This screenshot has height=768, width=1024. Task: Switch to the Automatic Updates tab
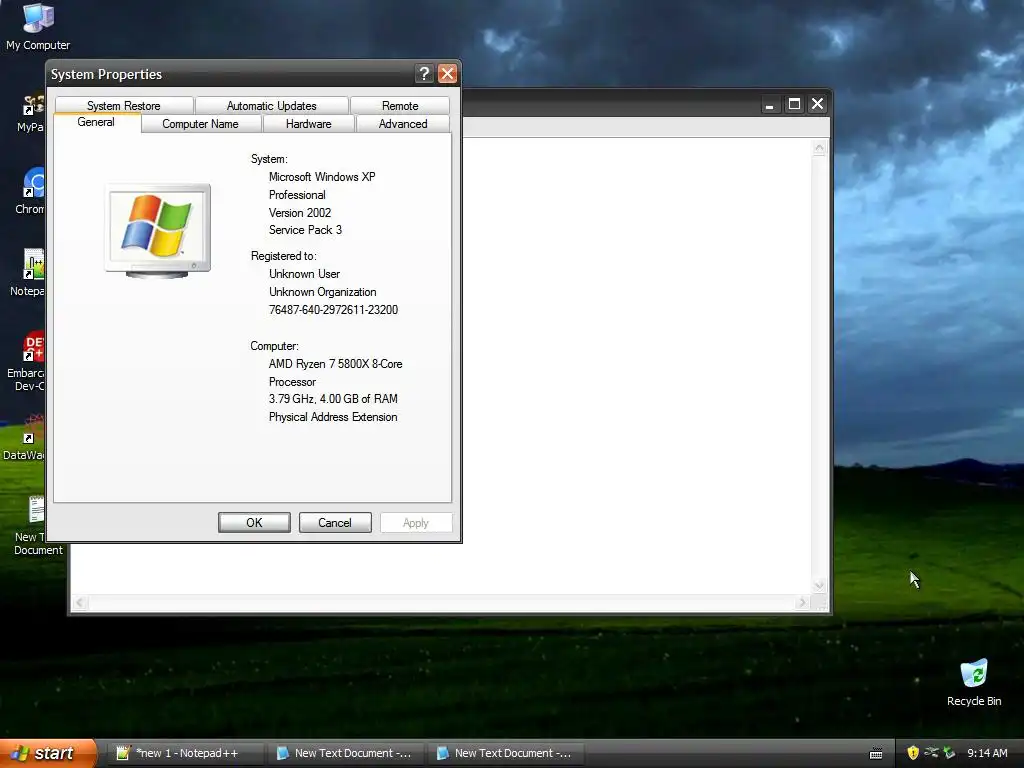(x=272, y=106)
